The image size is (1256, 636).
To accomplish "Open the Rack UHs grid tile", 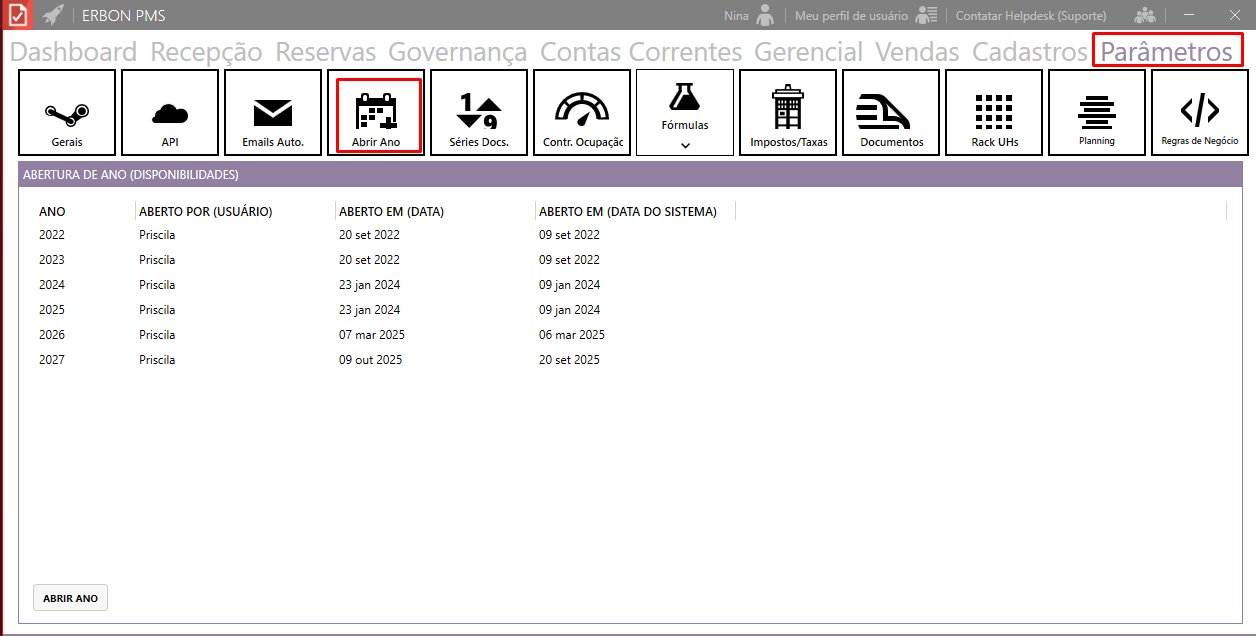I will click(x=994, y=112).
